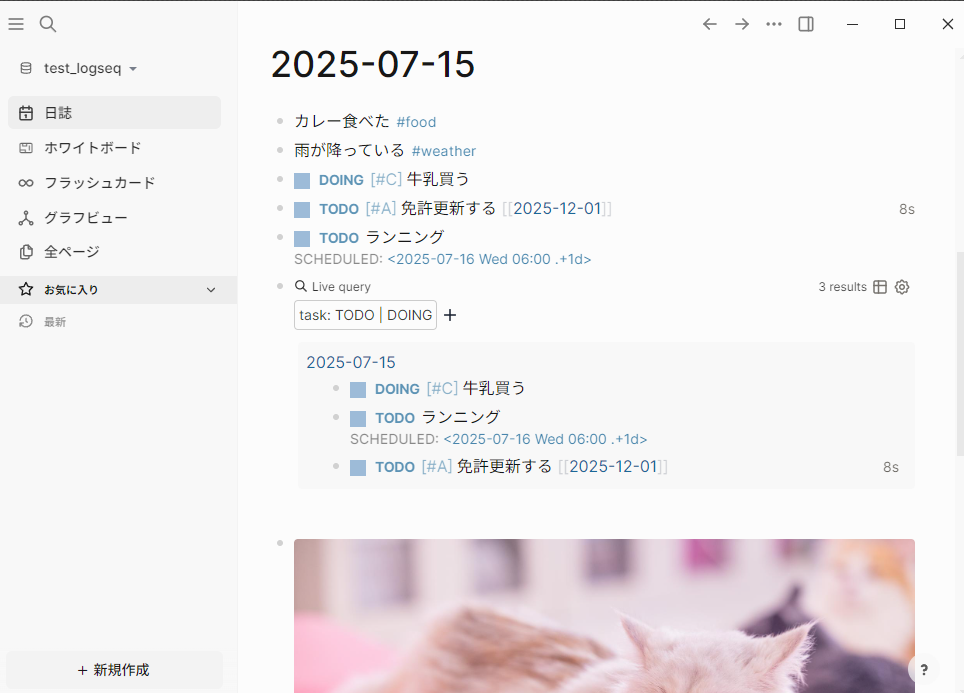
Task: Check 免許更新する checkbox in query results
Action: (x=358, y=468)
